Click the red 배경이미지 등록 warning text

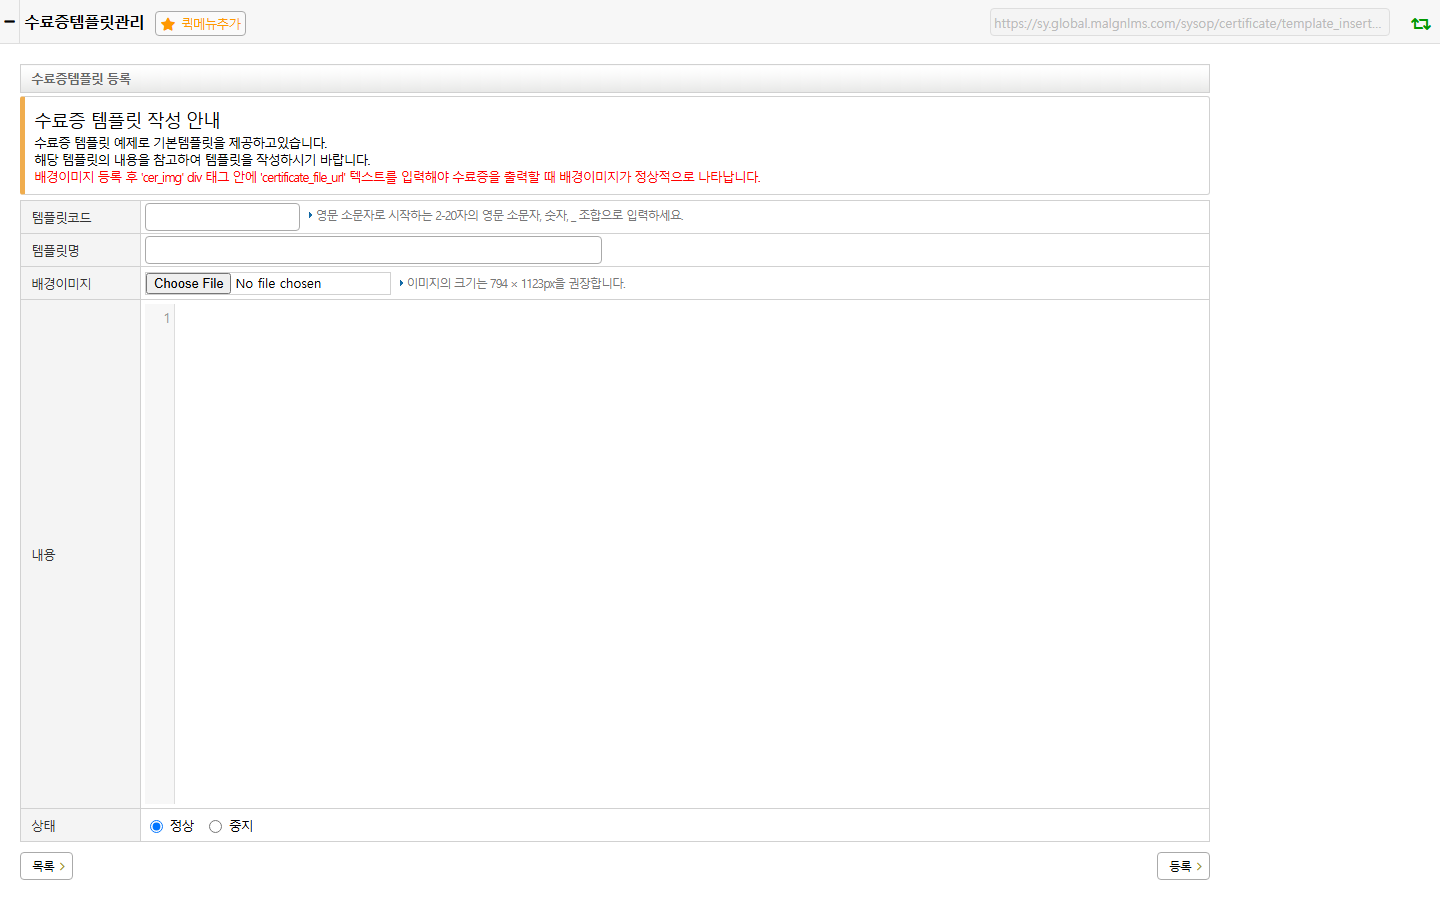(x=397, y=177)
